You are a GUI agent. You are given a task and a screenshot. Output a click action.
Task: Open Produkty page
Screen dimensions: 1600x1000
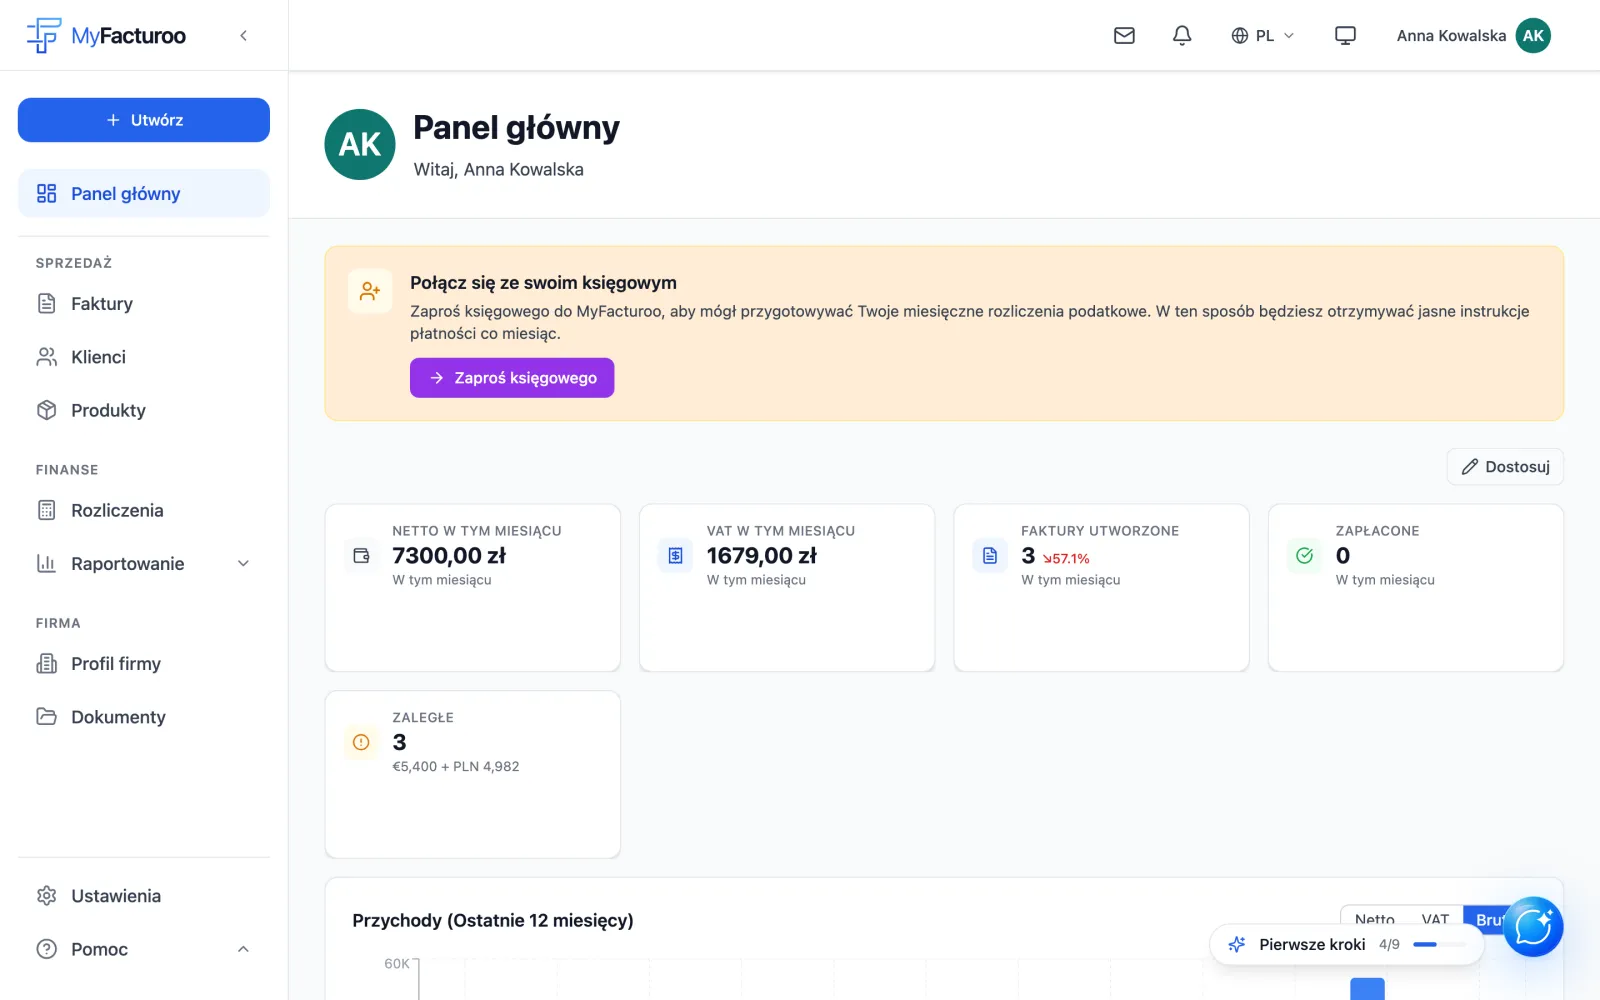pyautogui.click(x=144, y=410)
